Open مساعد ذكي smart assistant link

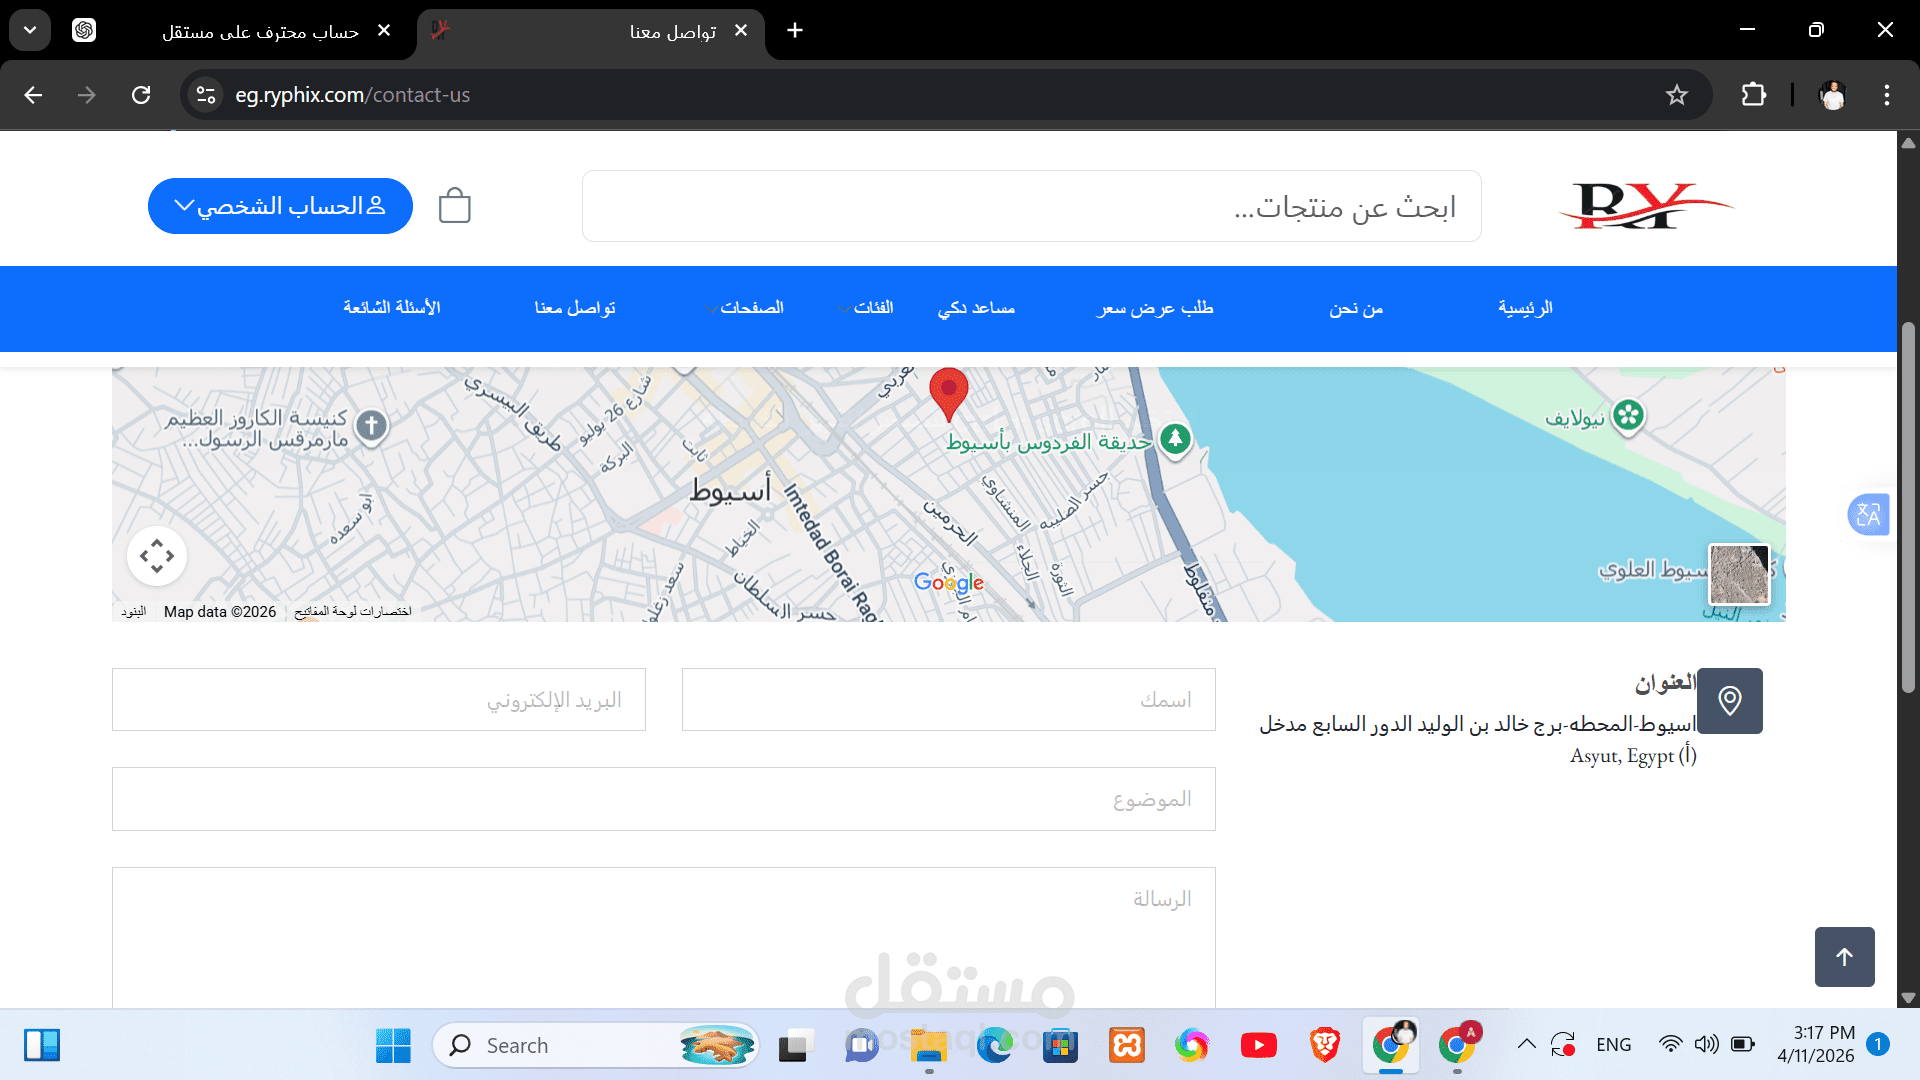point(976,308)
